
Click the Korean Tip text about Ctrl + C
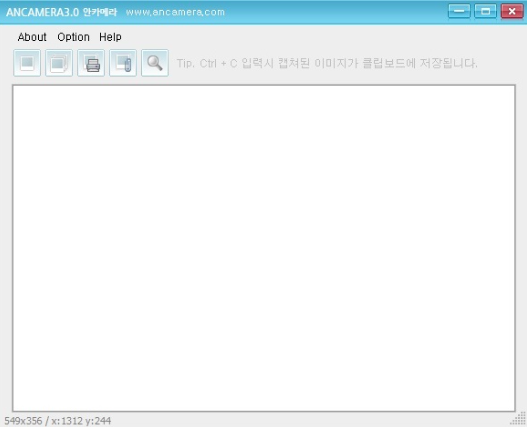point(327,63)
